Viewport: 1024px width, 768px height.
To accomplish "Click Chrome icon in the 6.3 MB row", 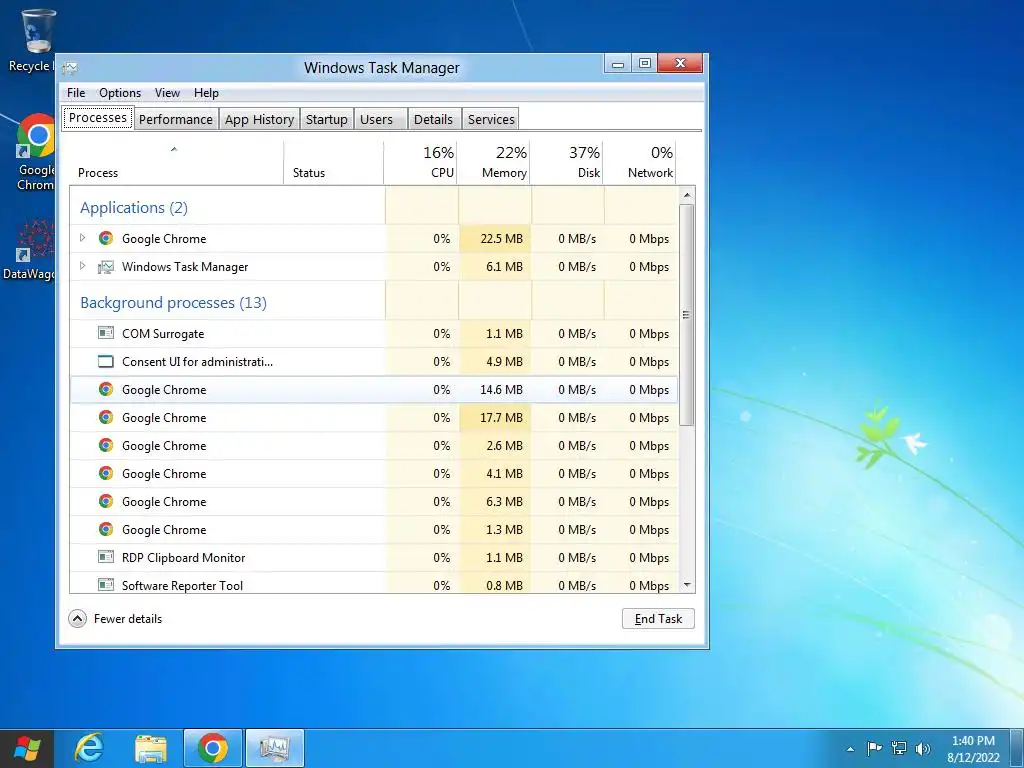I will (x=106, y=502).
